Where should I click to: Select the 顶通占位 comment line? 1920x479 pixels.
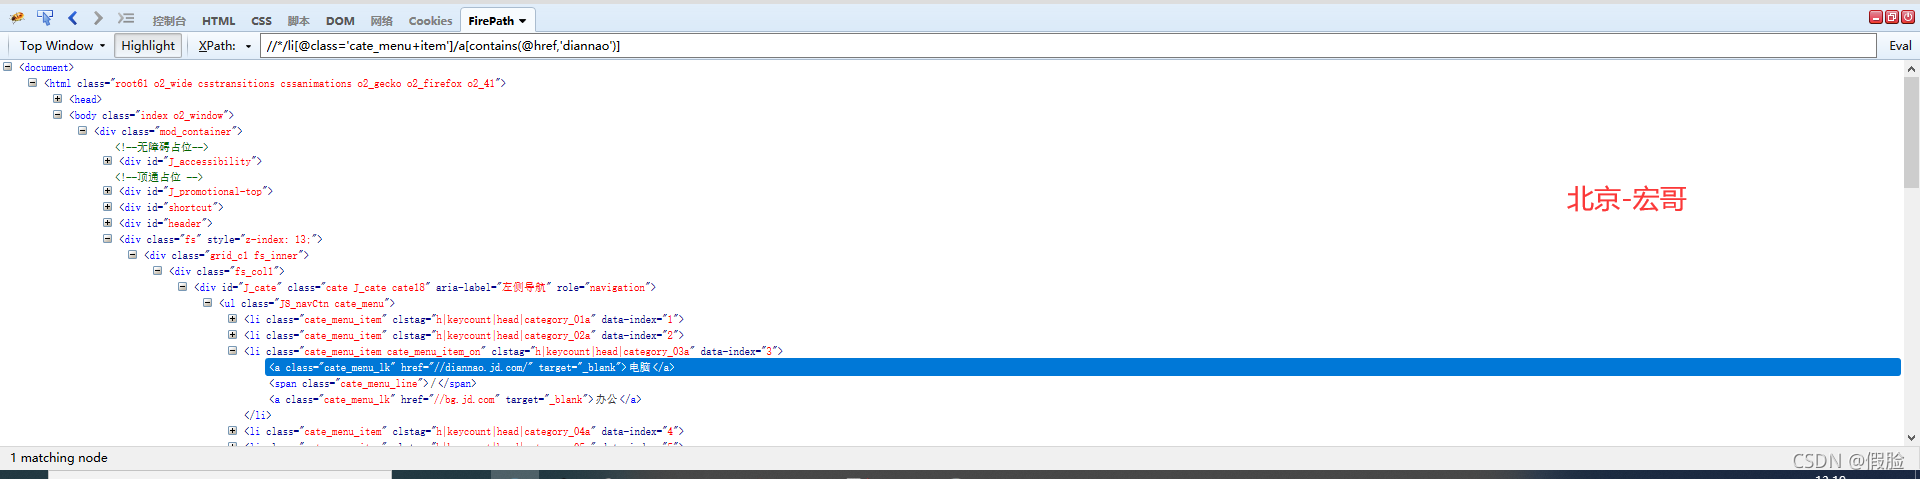coord(159,177)
